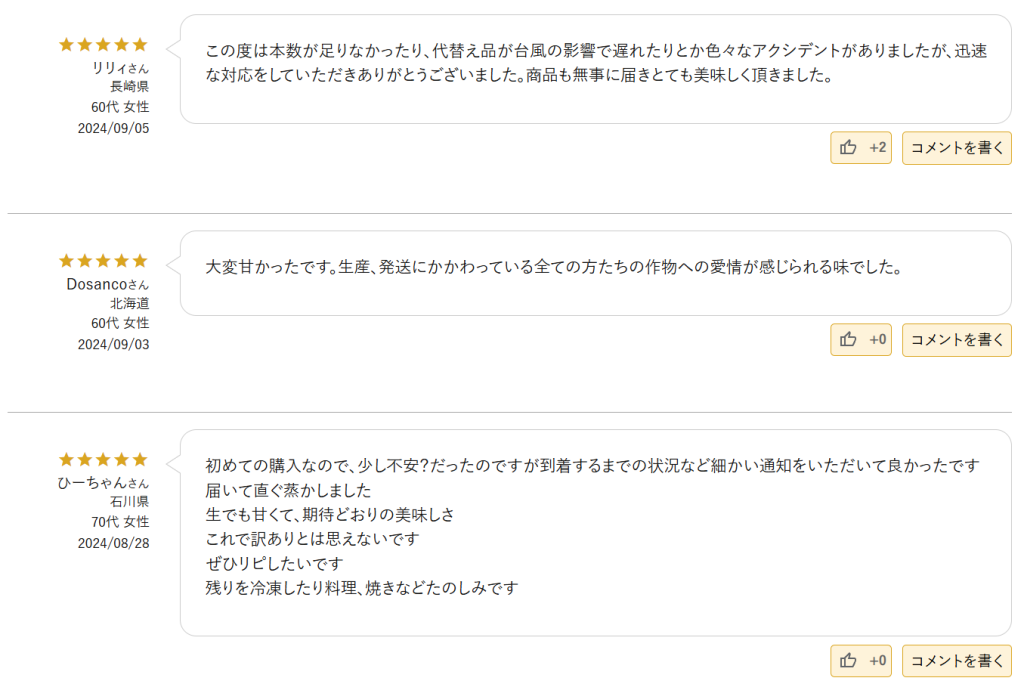
Task: Click the review date 2024/09/05
Action: (114, 128)
